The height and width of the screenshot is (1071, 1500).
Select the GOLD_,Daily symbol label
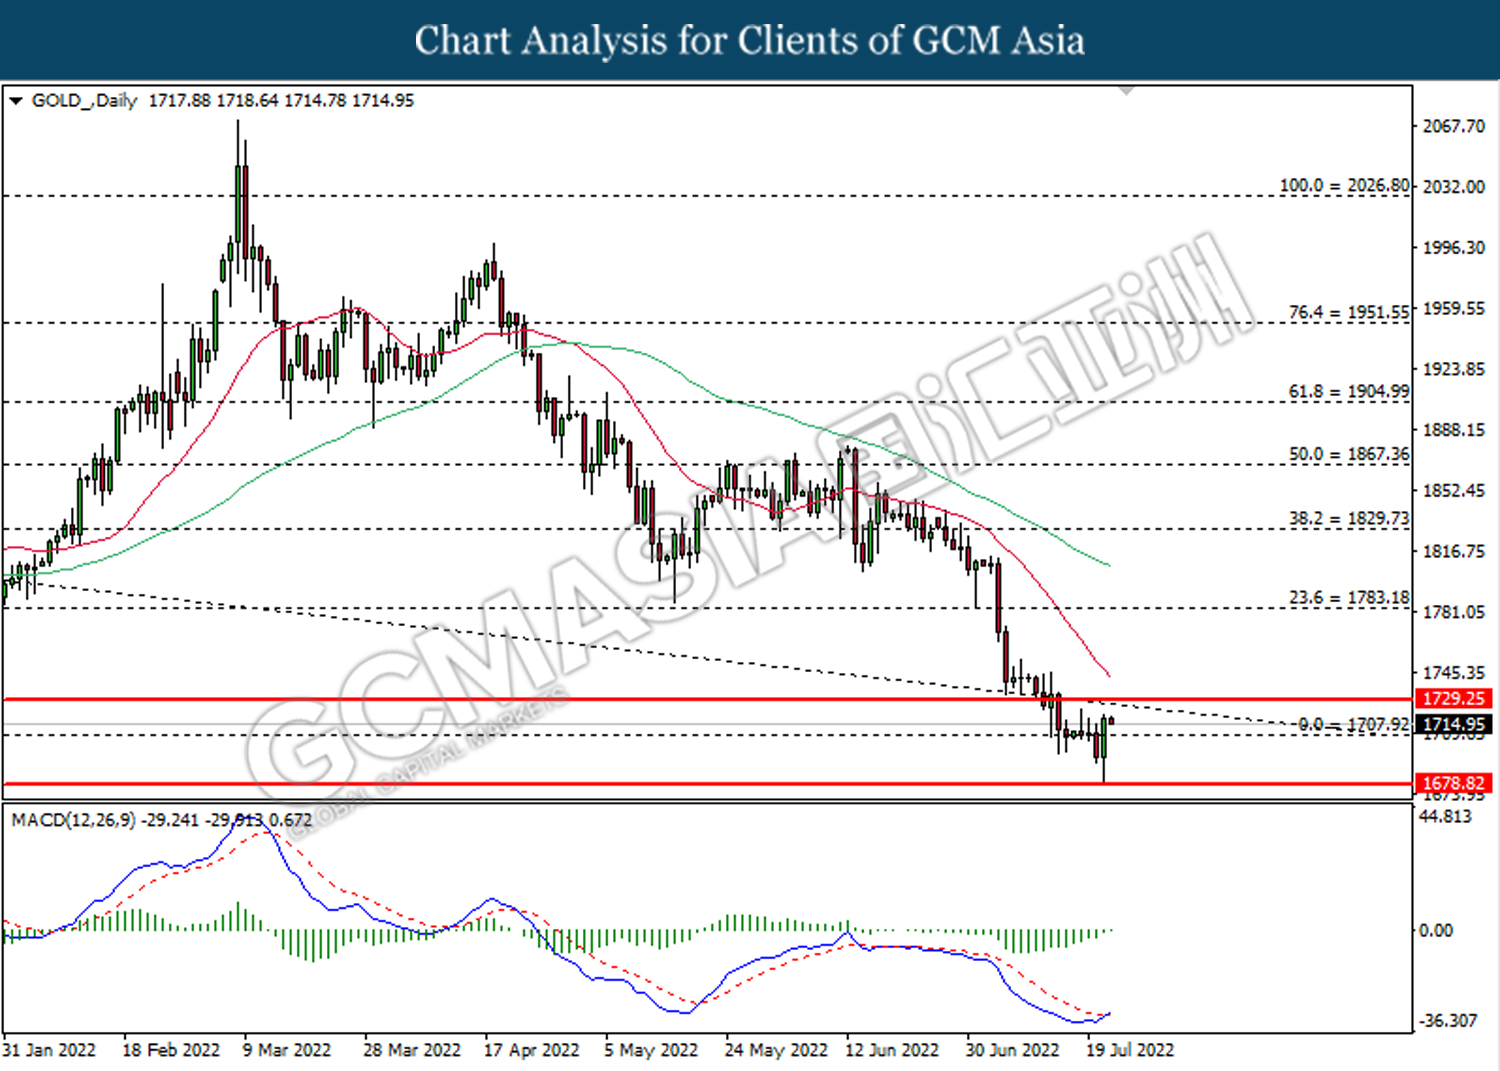pos(84,101)
